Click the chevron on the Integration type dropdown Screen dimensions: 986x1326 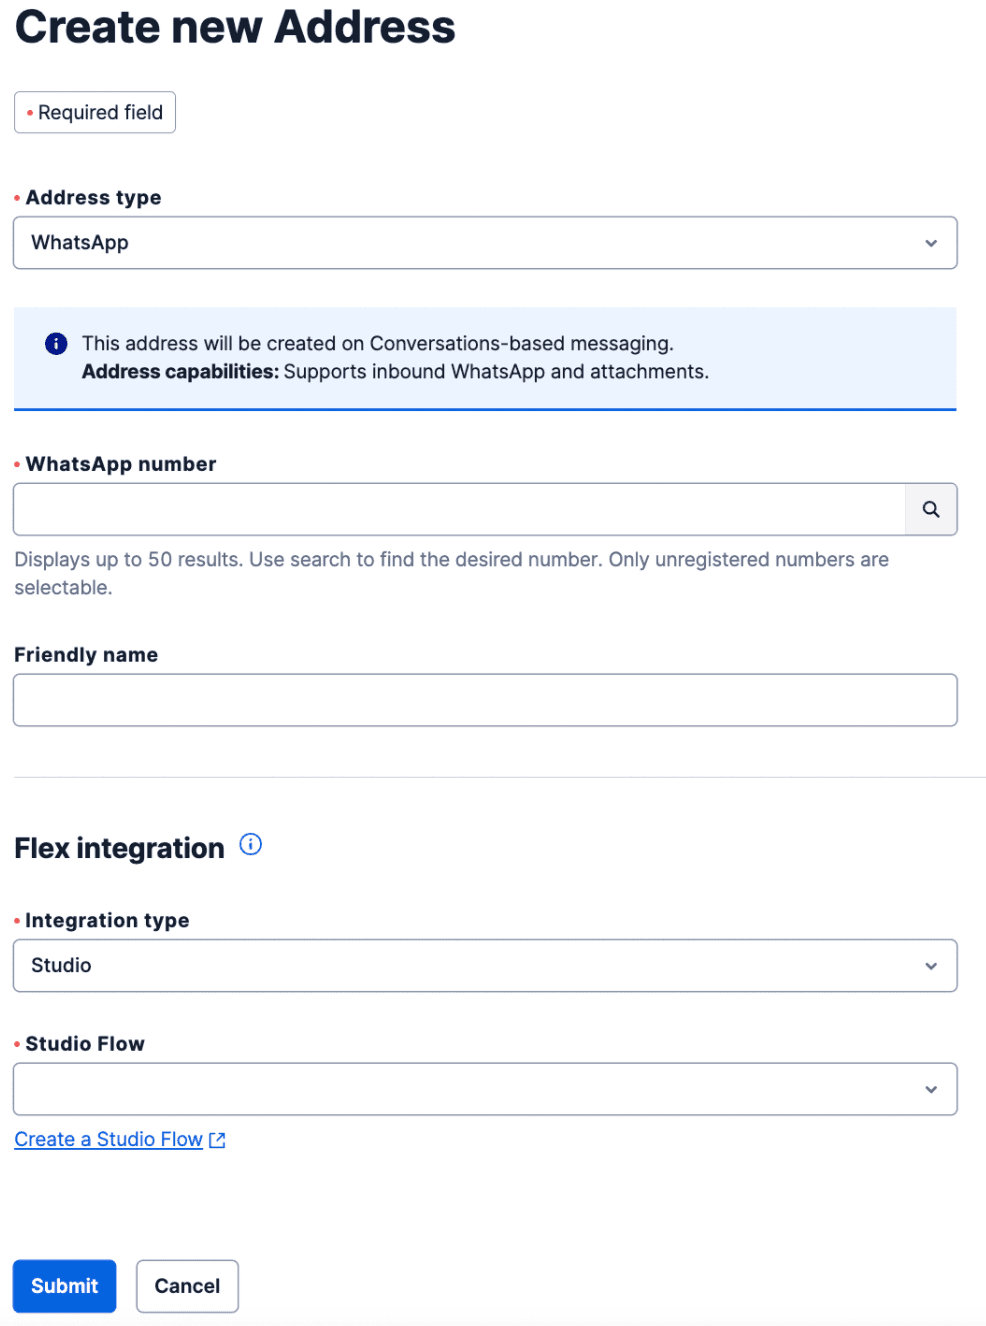pyautogui.click(x=930, y=965)
